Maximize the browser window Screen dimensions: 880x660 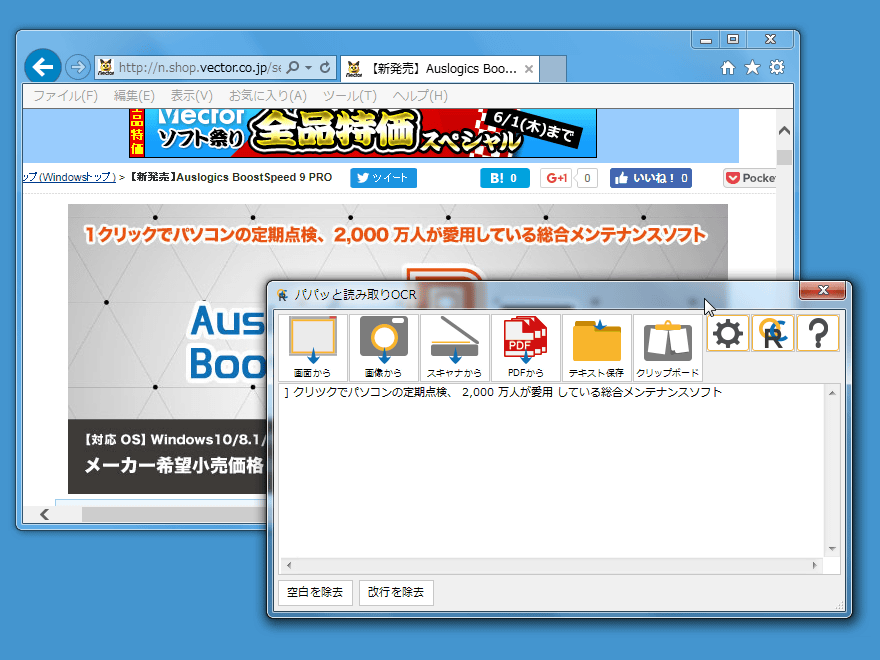coord(732,39)
